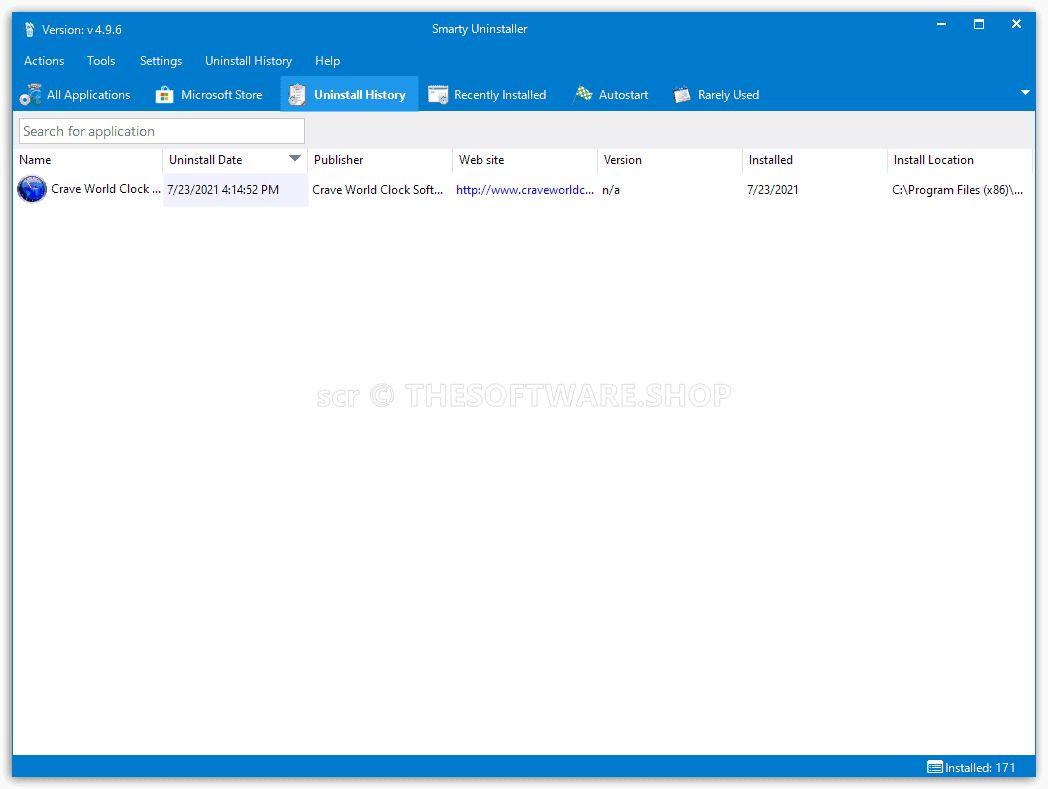Sort by the Publisher column header

click(x=380, y=160)
